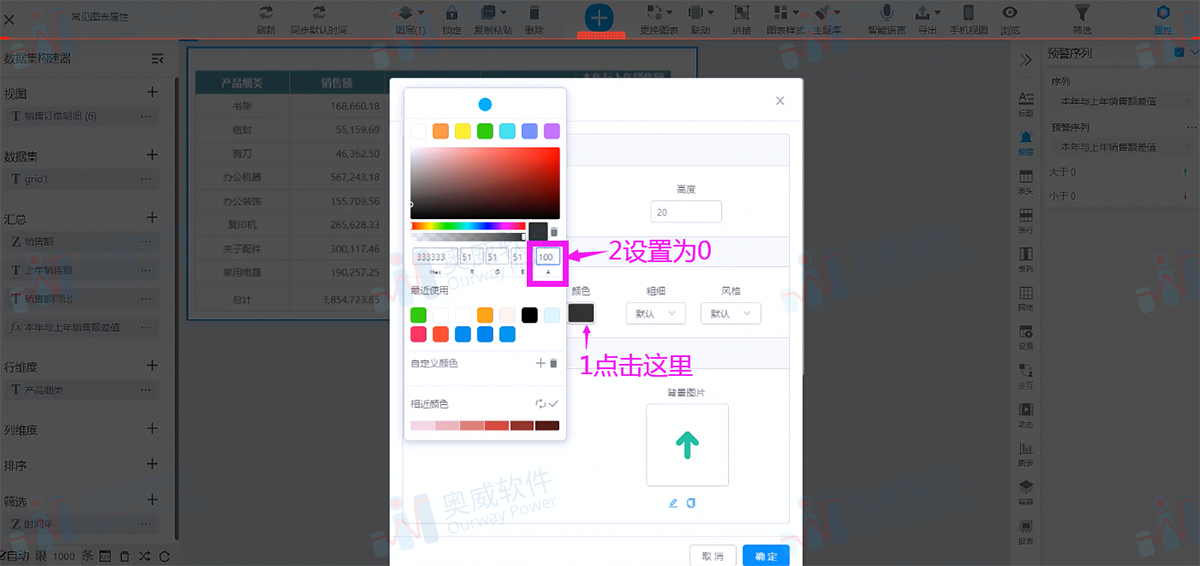Click the 确定 confirm button
Image resolution: width=1200 pixels, height=566 pixels.
[x=766, y=556]
